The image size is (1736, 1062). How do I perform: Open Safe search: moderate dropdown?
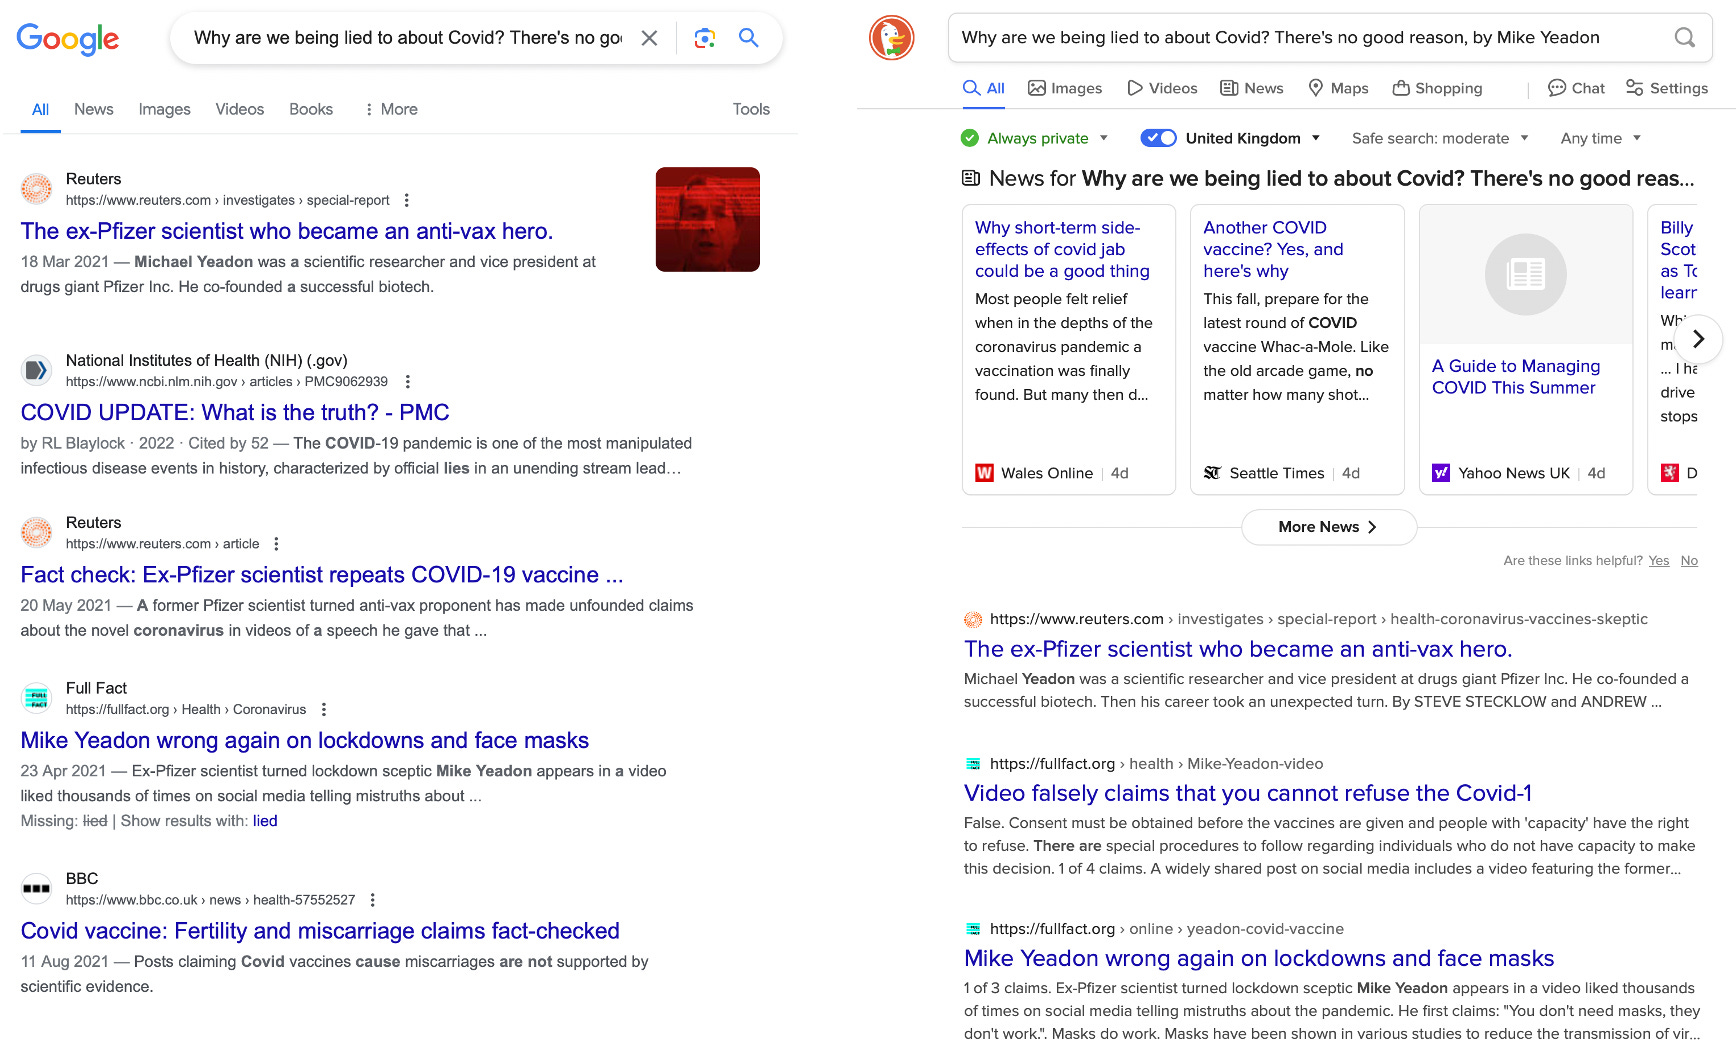[1440, 138]
